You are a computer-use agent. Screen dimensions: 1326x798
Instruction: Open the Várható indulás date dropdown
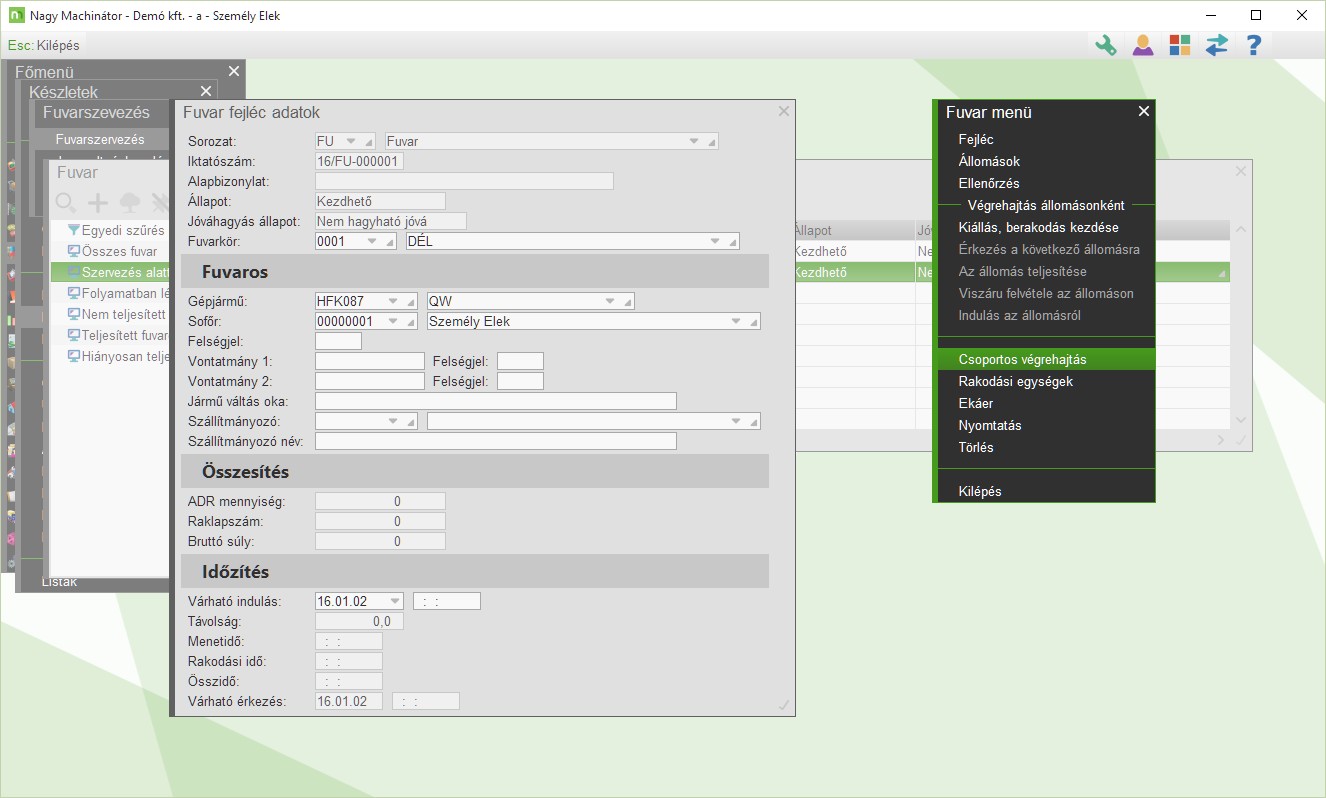coord(393,602)
